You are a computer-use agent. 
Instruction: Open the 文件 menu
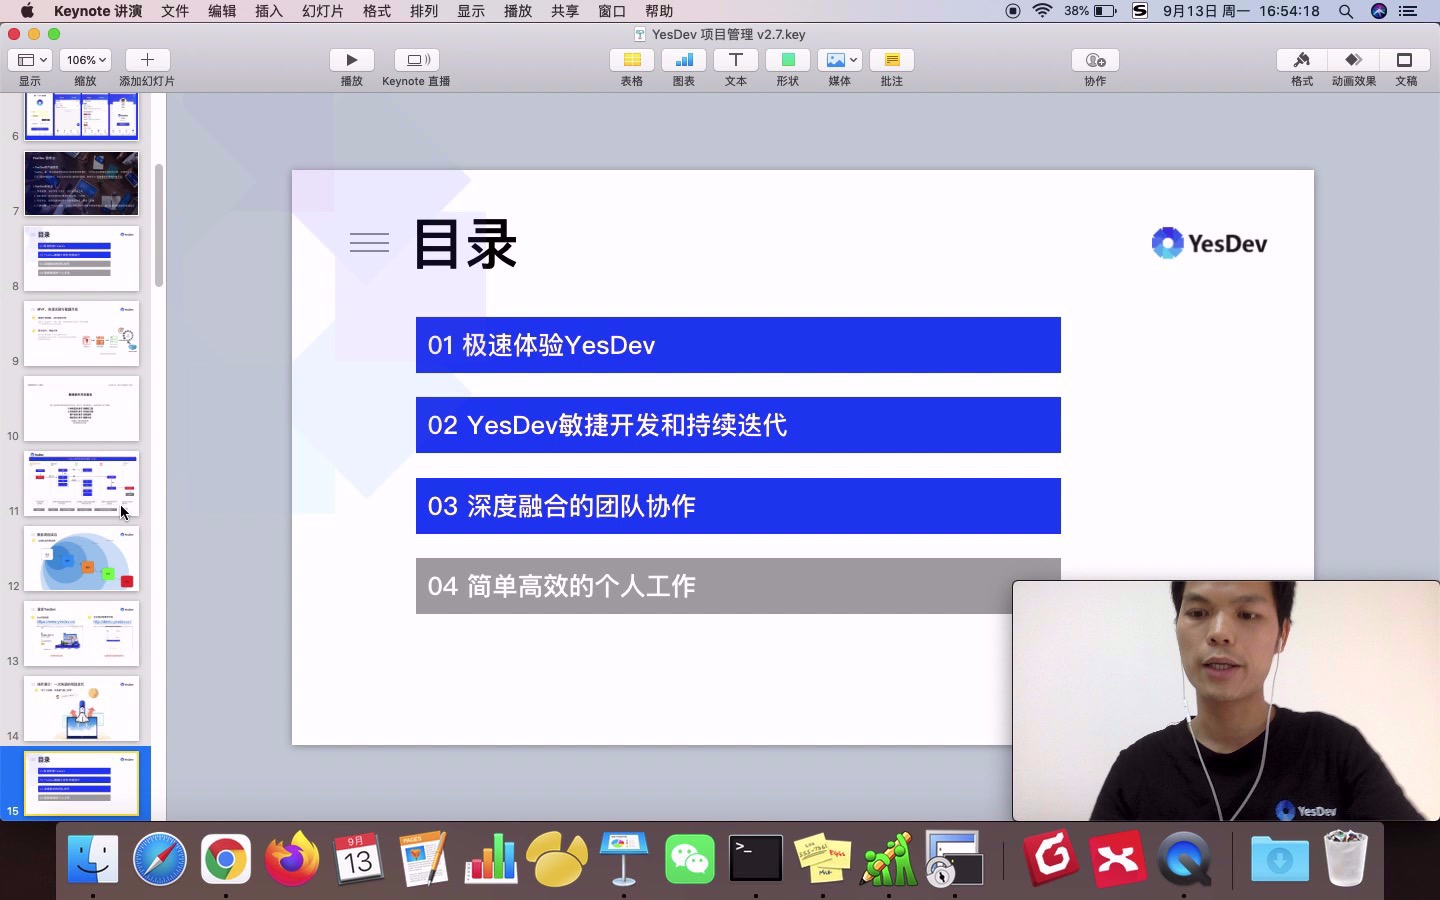pyautogui.click(x=175, y=11)
